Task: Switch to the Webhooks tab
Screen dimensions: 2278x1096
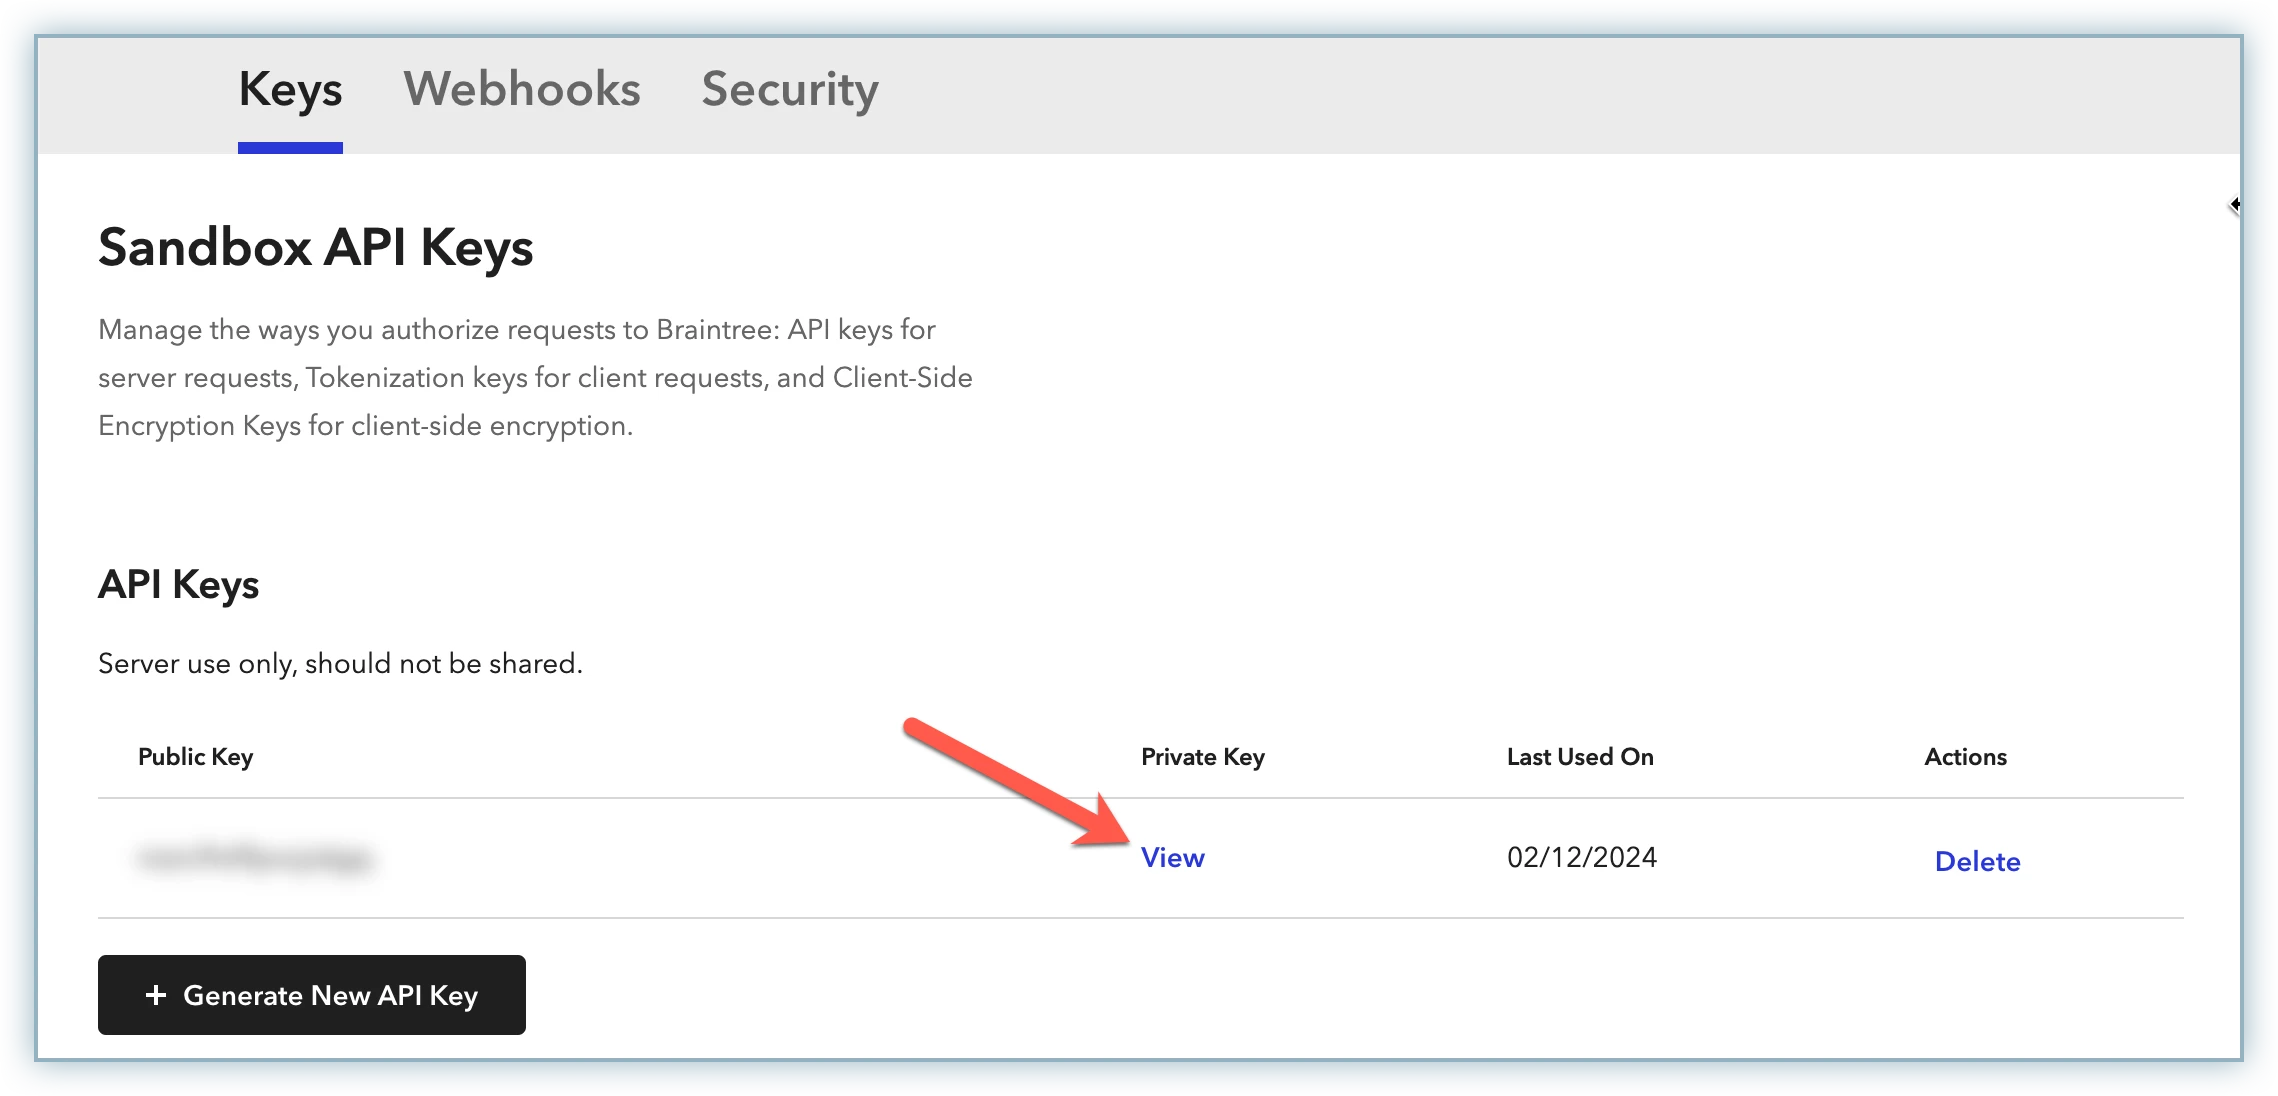Action: [521, 90]
